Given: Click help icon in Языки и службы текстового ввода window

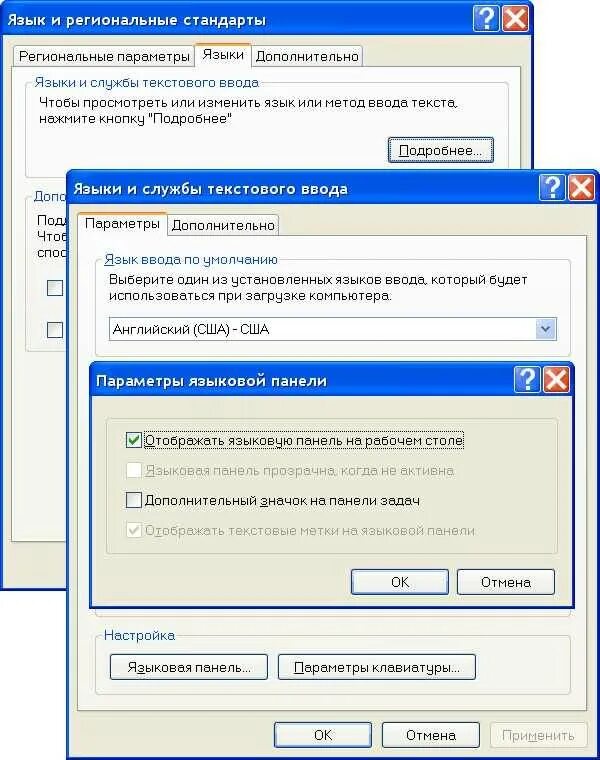Looking at the screenshot, I should [552, 187].
